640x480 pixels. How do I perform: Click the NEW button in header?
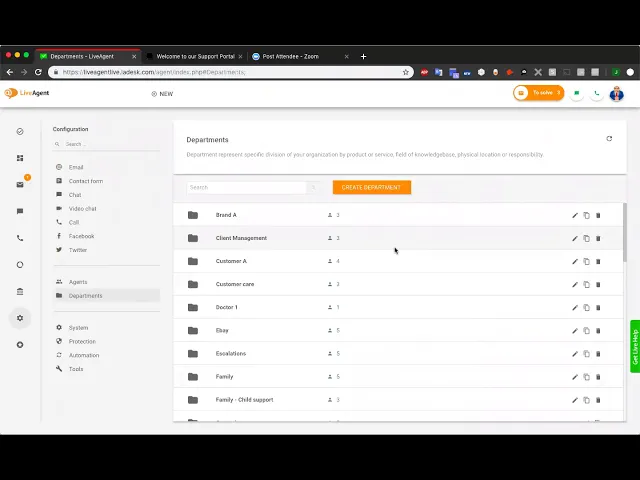[162, 94]
